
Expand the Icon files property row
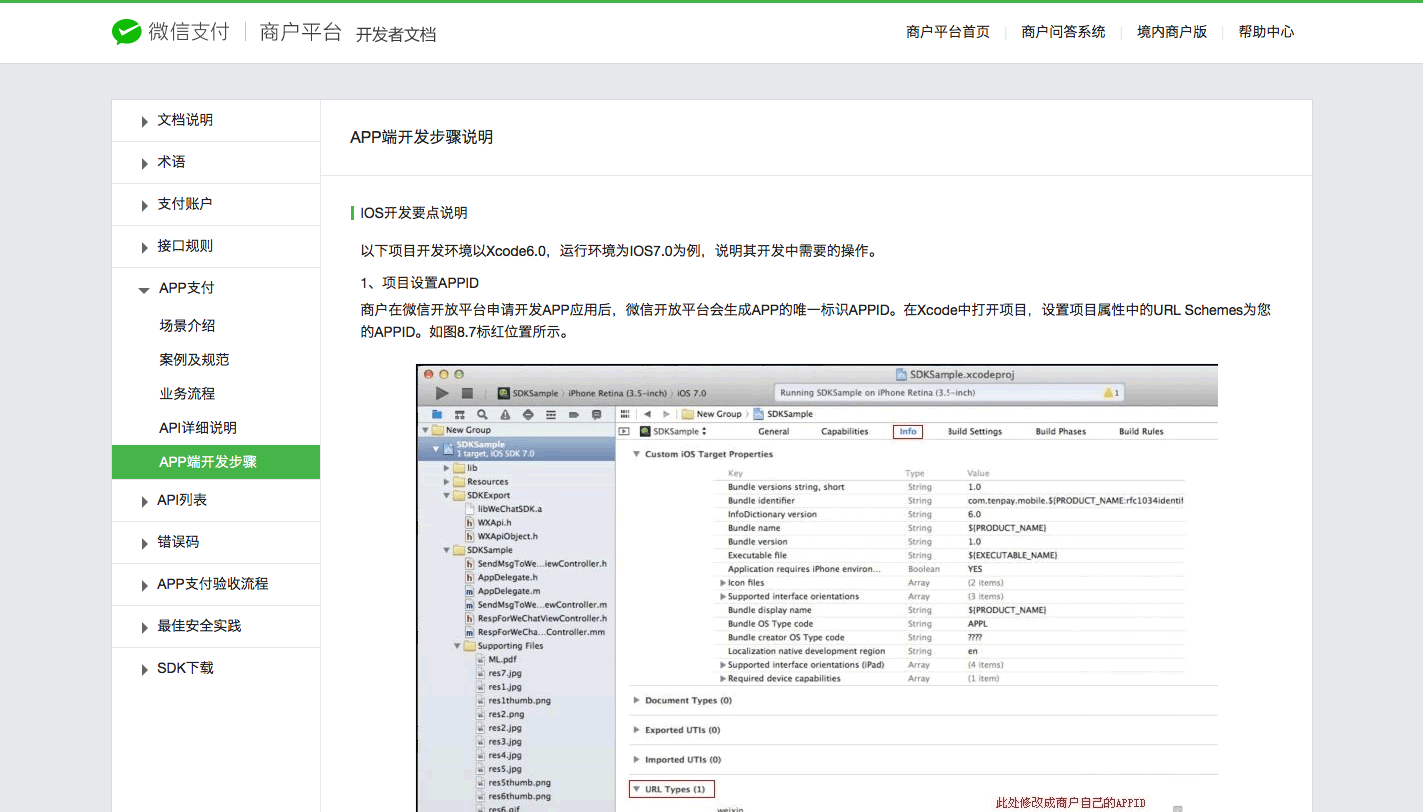[x=722, y=582]
